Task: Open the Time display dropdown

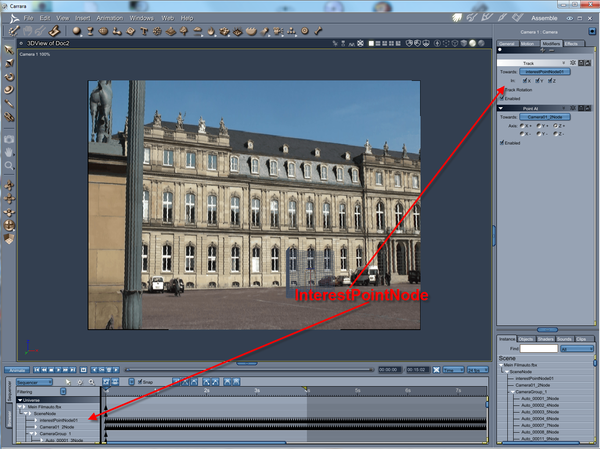Action: click(x=453, y=370)
